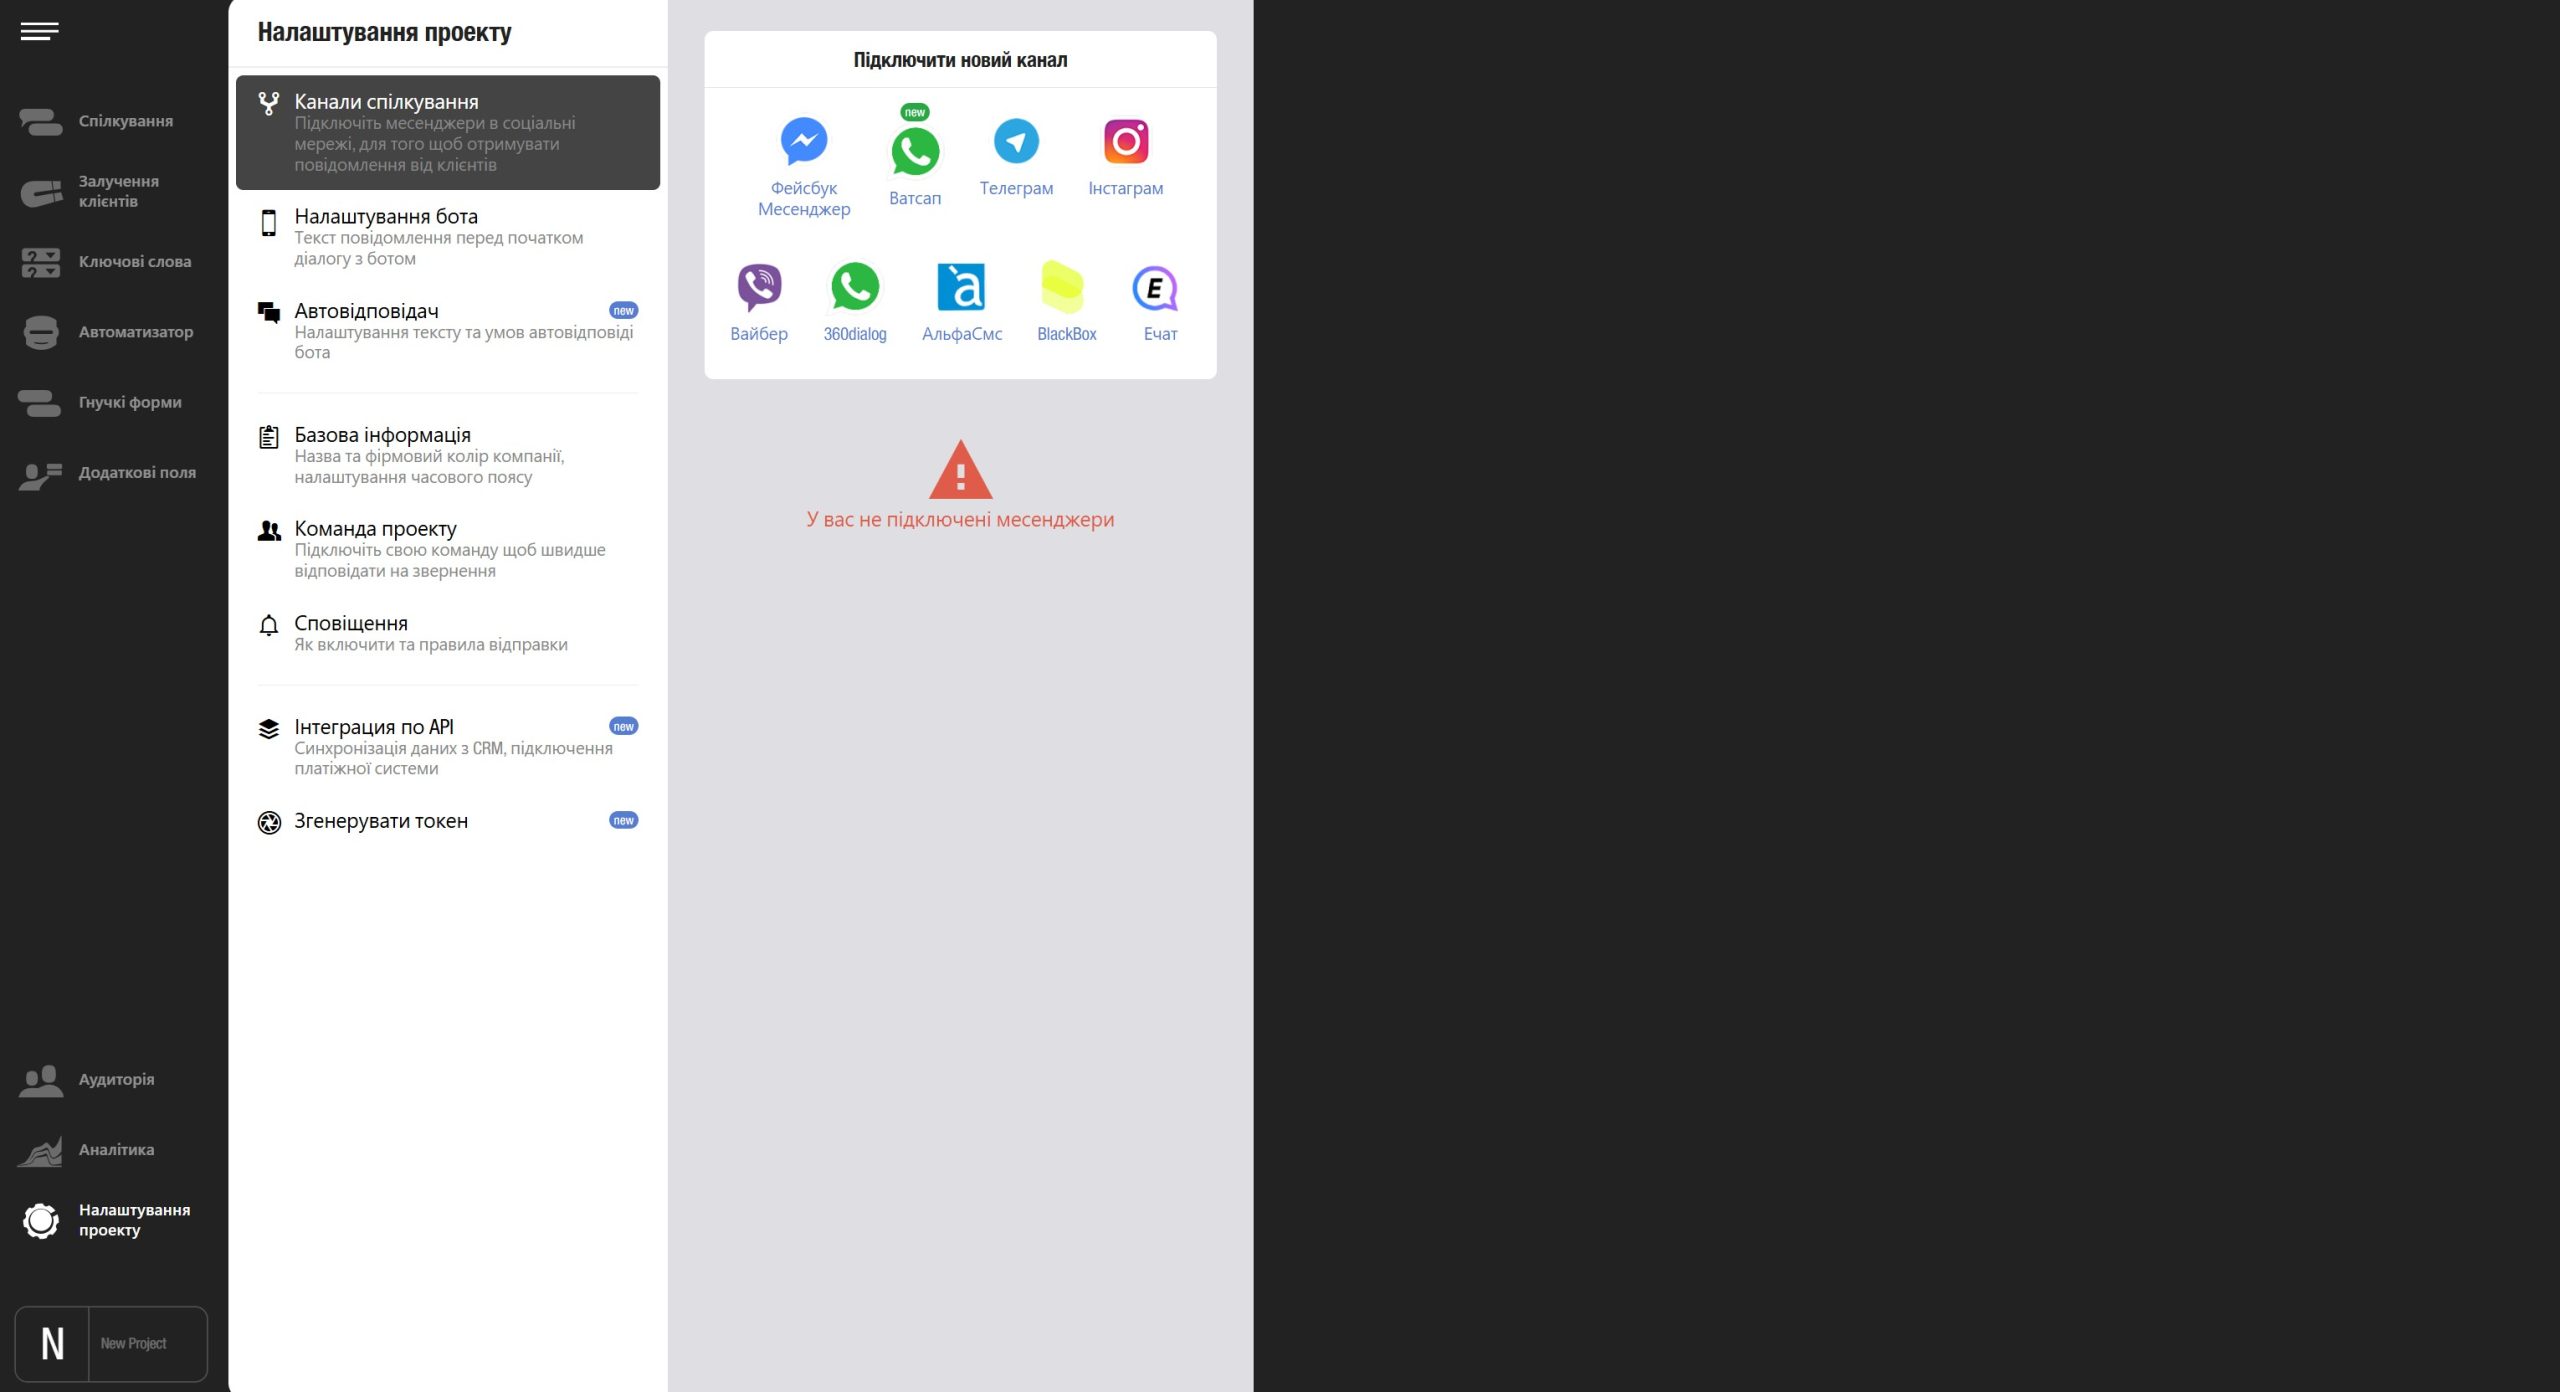This screenshot has width=2560, height=1392.
Task: Open Сповіщення settings
Action: coord(448,633)
